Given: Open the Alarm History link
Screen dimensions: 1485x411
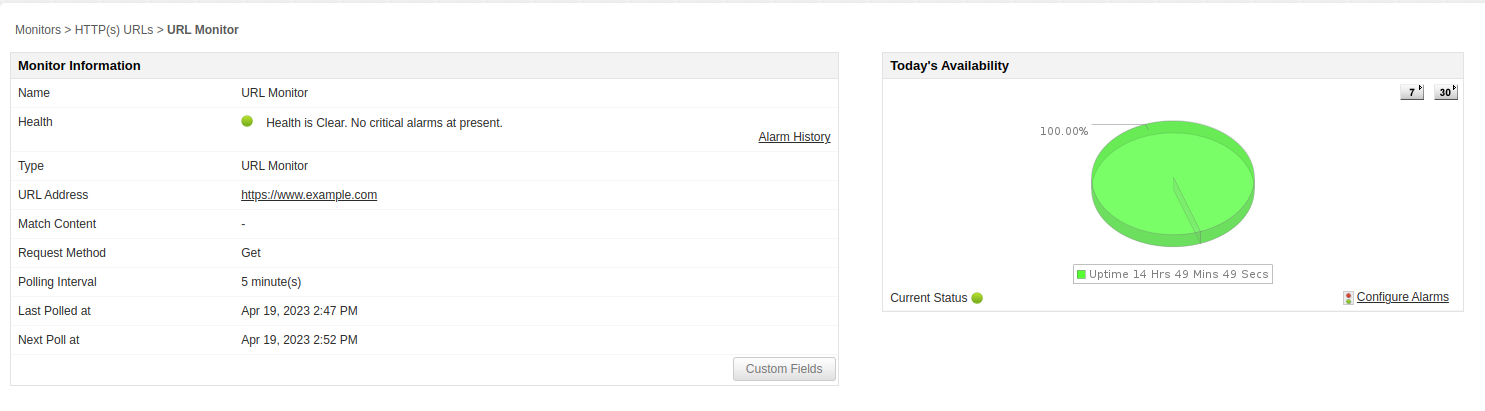Looking at the screenshot, I should click(794, 137).
